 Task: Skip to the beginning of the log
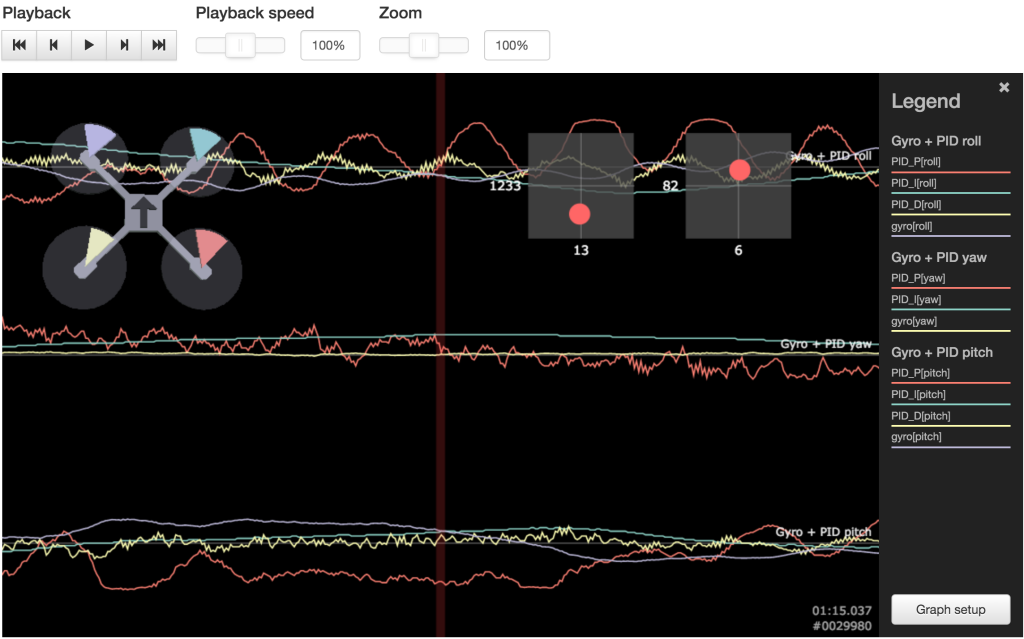tap(19, 44)
